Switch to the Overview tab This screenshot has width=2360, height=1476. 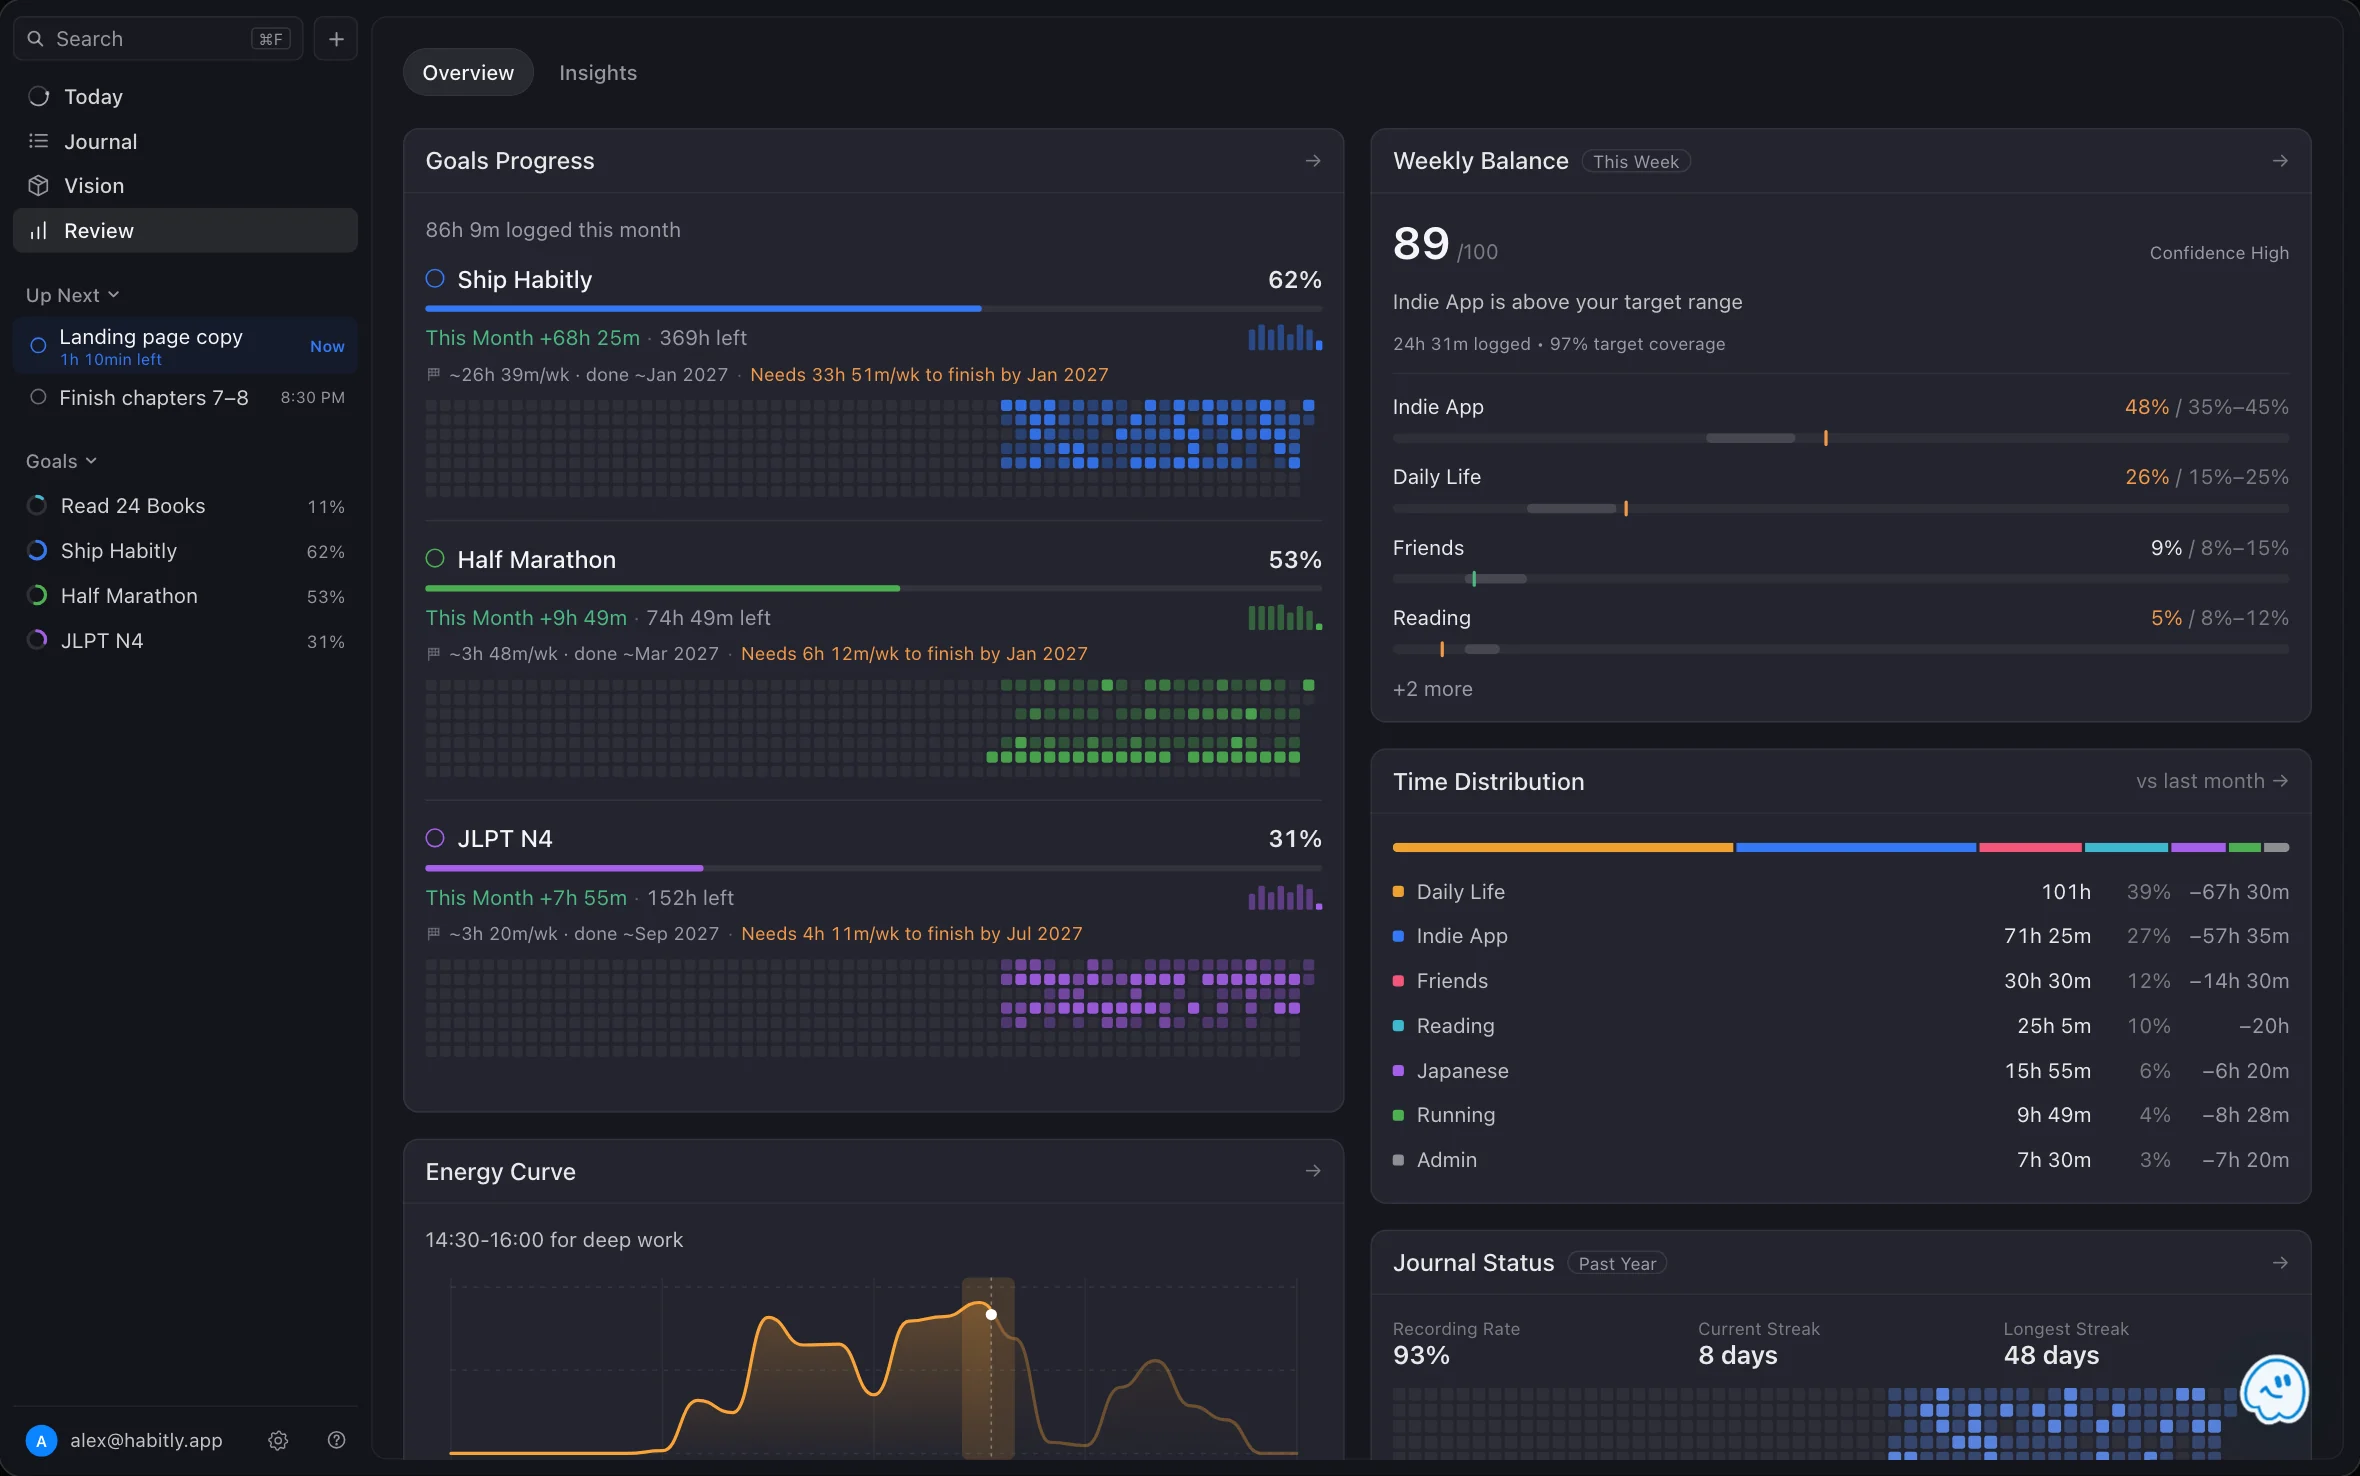click(468, 72)
